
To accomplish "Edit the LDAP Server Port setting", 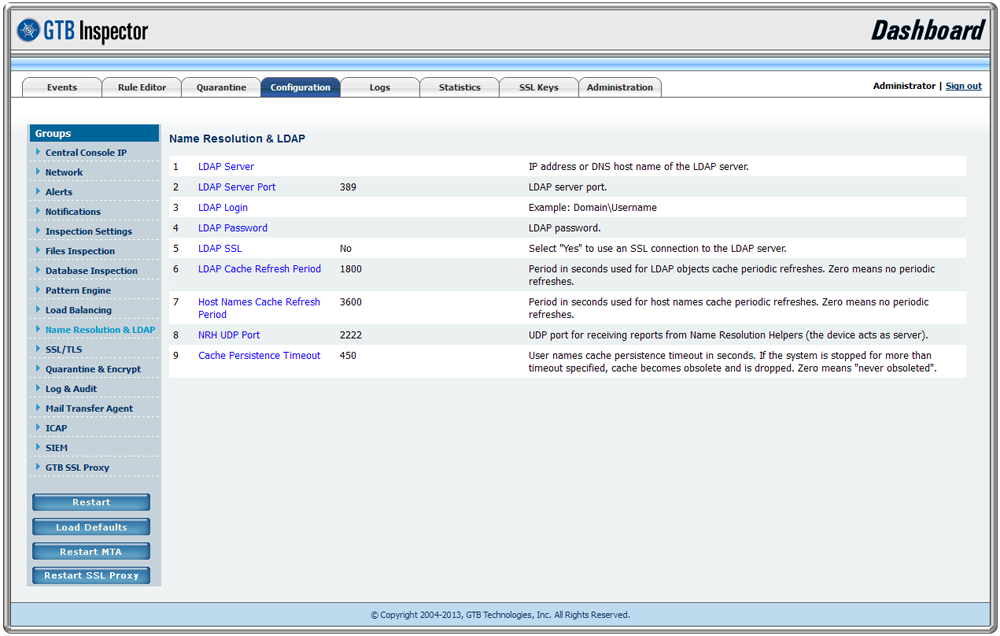I will coord(237,187).
